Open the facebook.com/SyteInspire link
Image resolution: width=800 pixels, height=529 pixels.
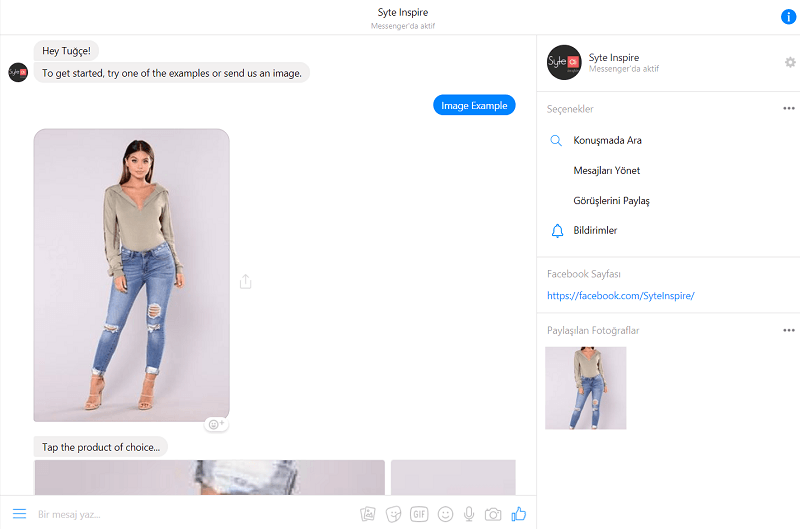pyautogui.click(x=620, y=296)
